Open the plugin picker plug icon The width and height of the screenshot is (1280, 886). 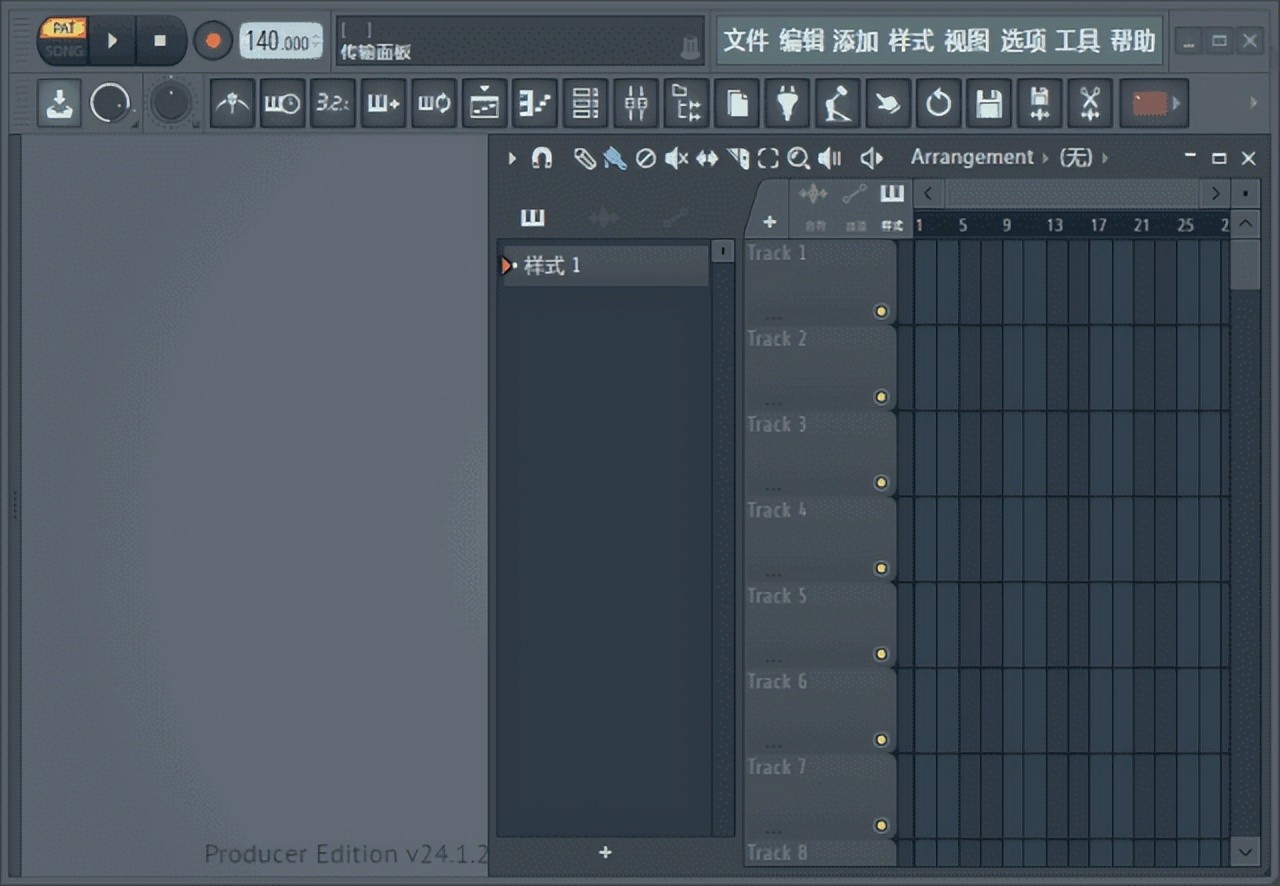pos(787,104)
